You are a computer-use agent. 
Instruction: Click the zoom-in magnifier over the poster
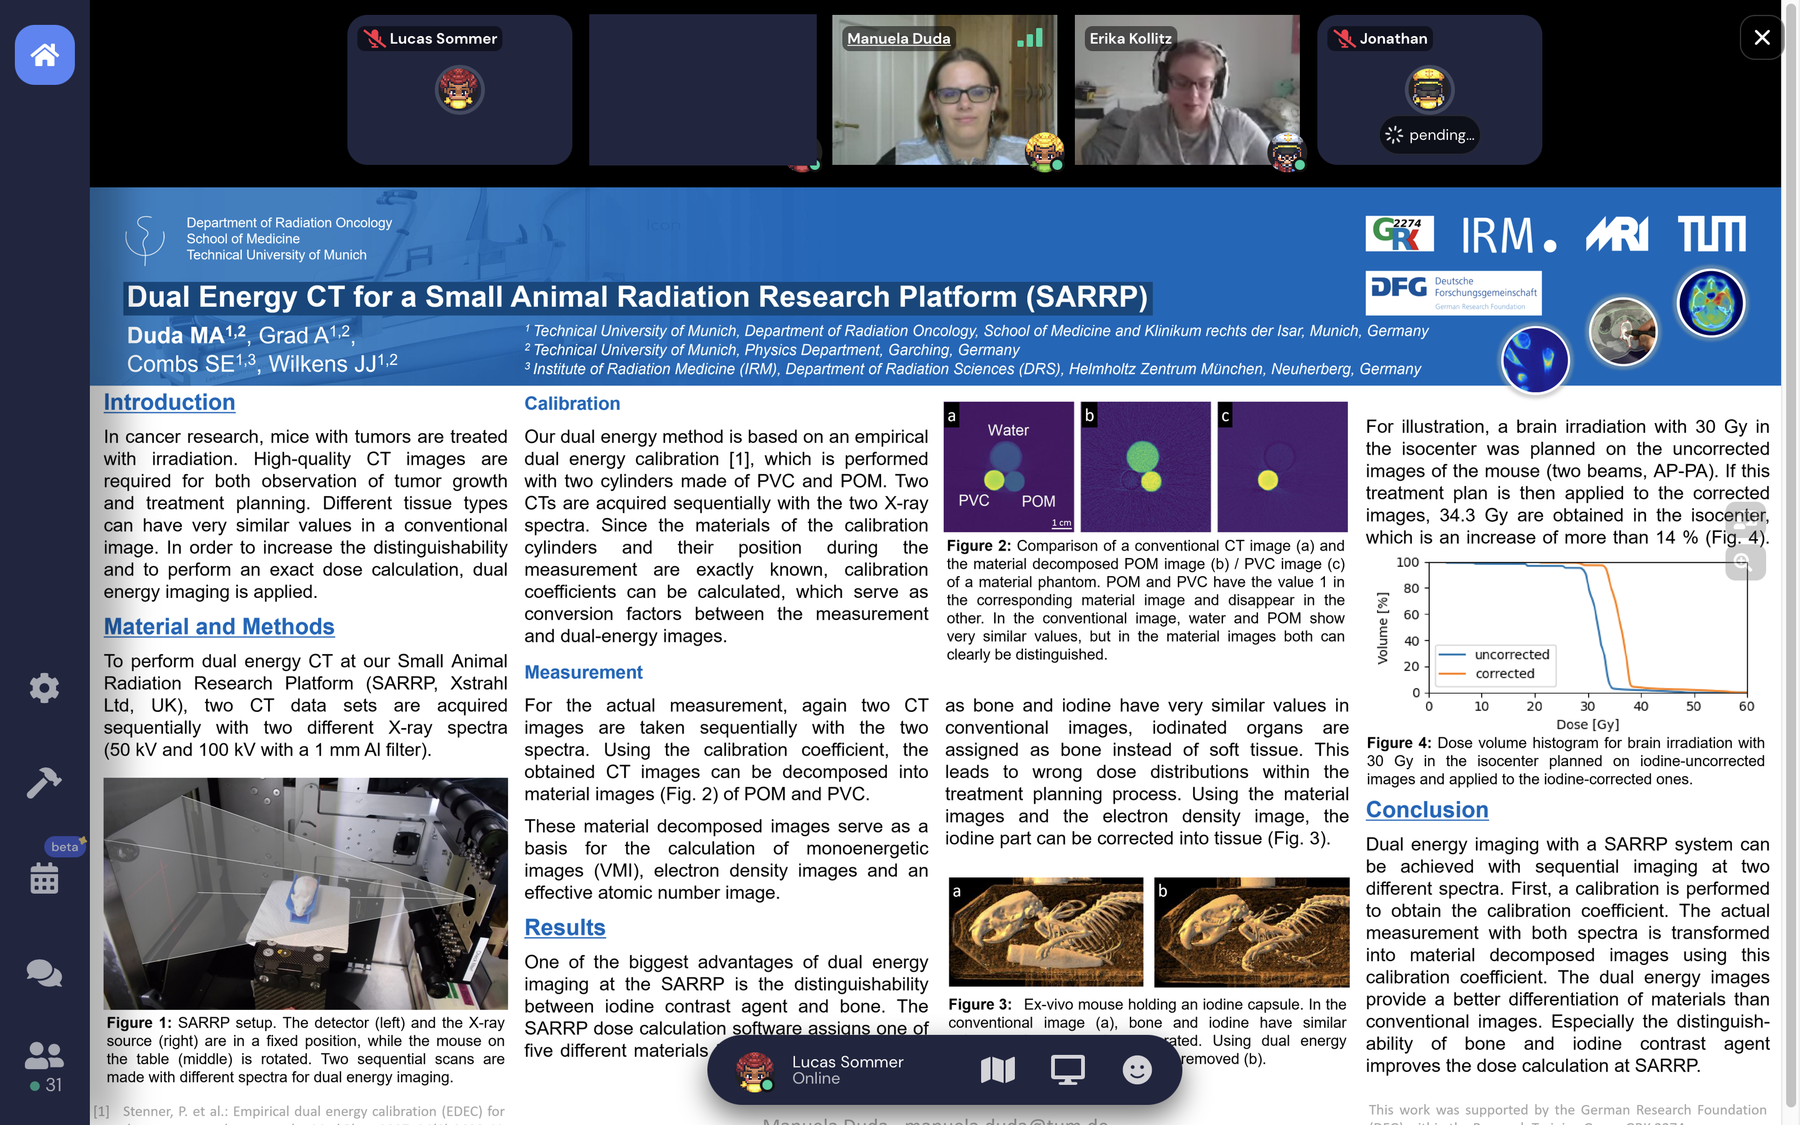coord(1744,563)
